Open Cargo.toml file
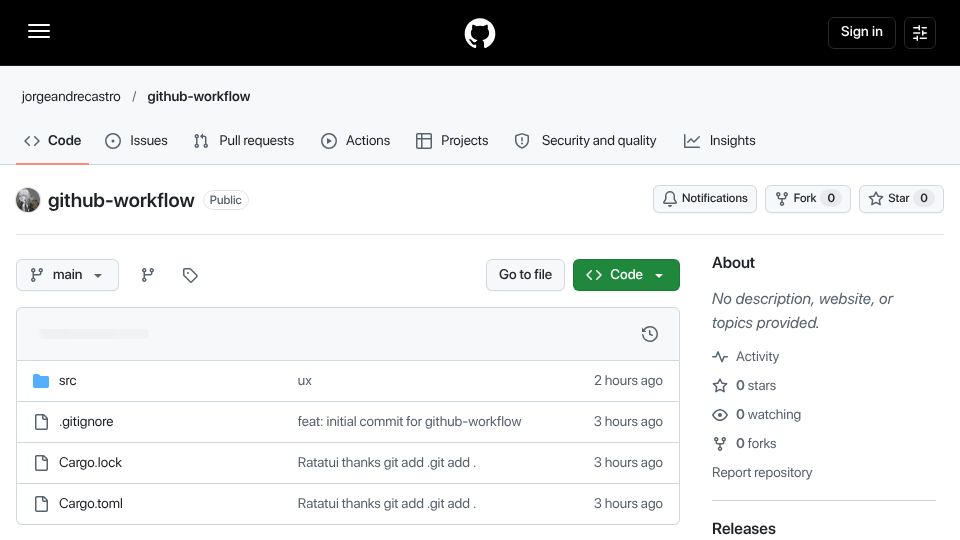This screenshot has width=960, height=540. pyautogui.click(x=91, y=504)
